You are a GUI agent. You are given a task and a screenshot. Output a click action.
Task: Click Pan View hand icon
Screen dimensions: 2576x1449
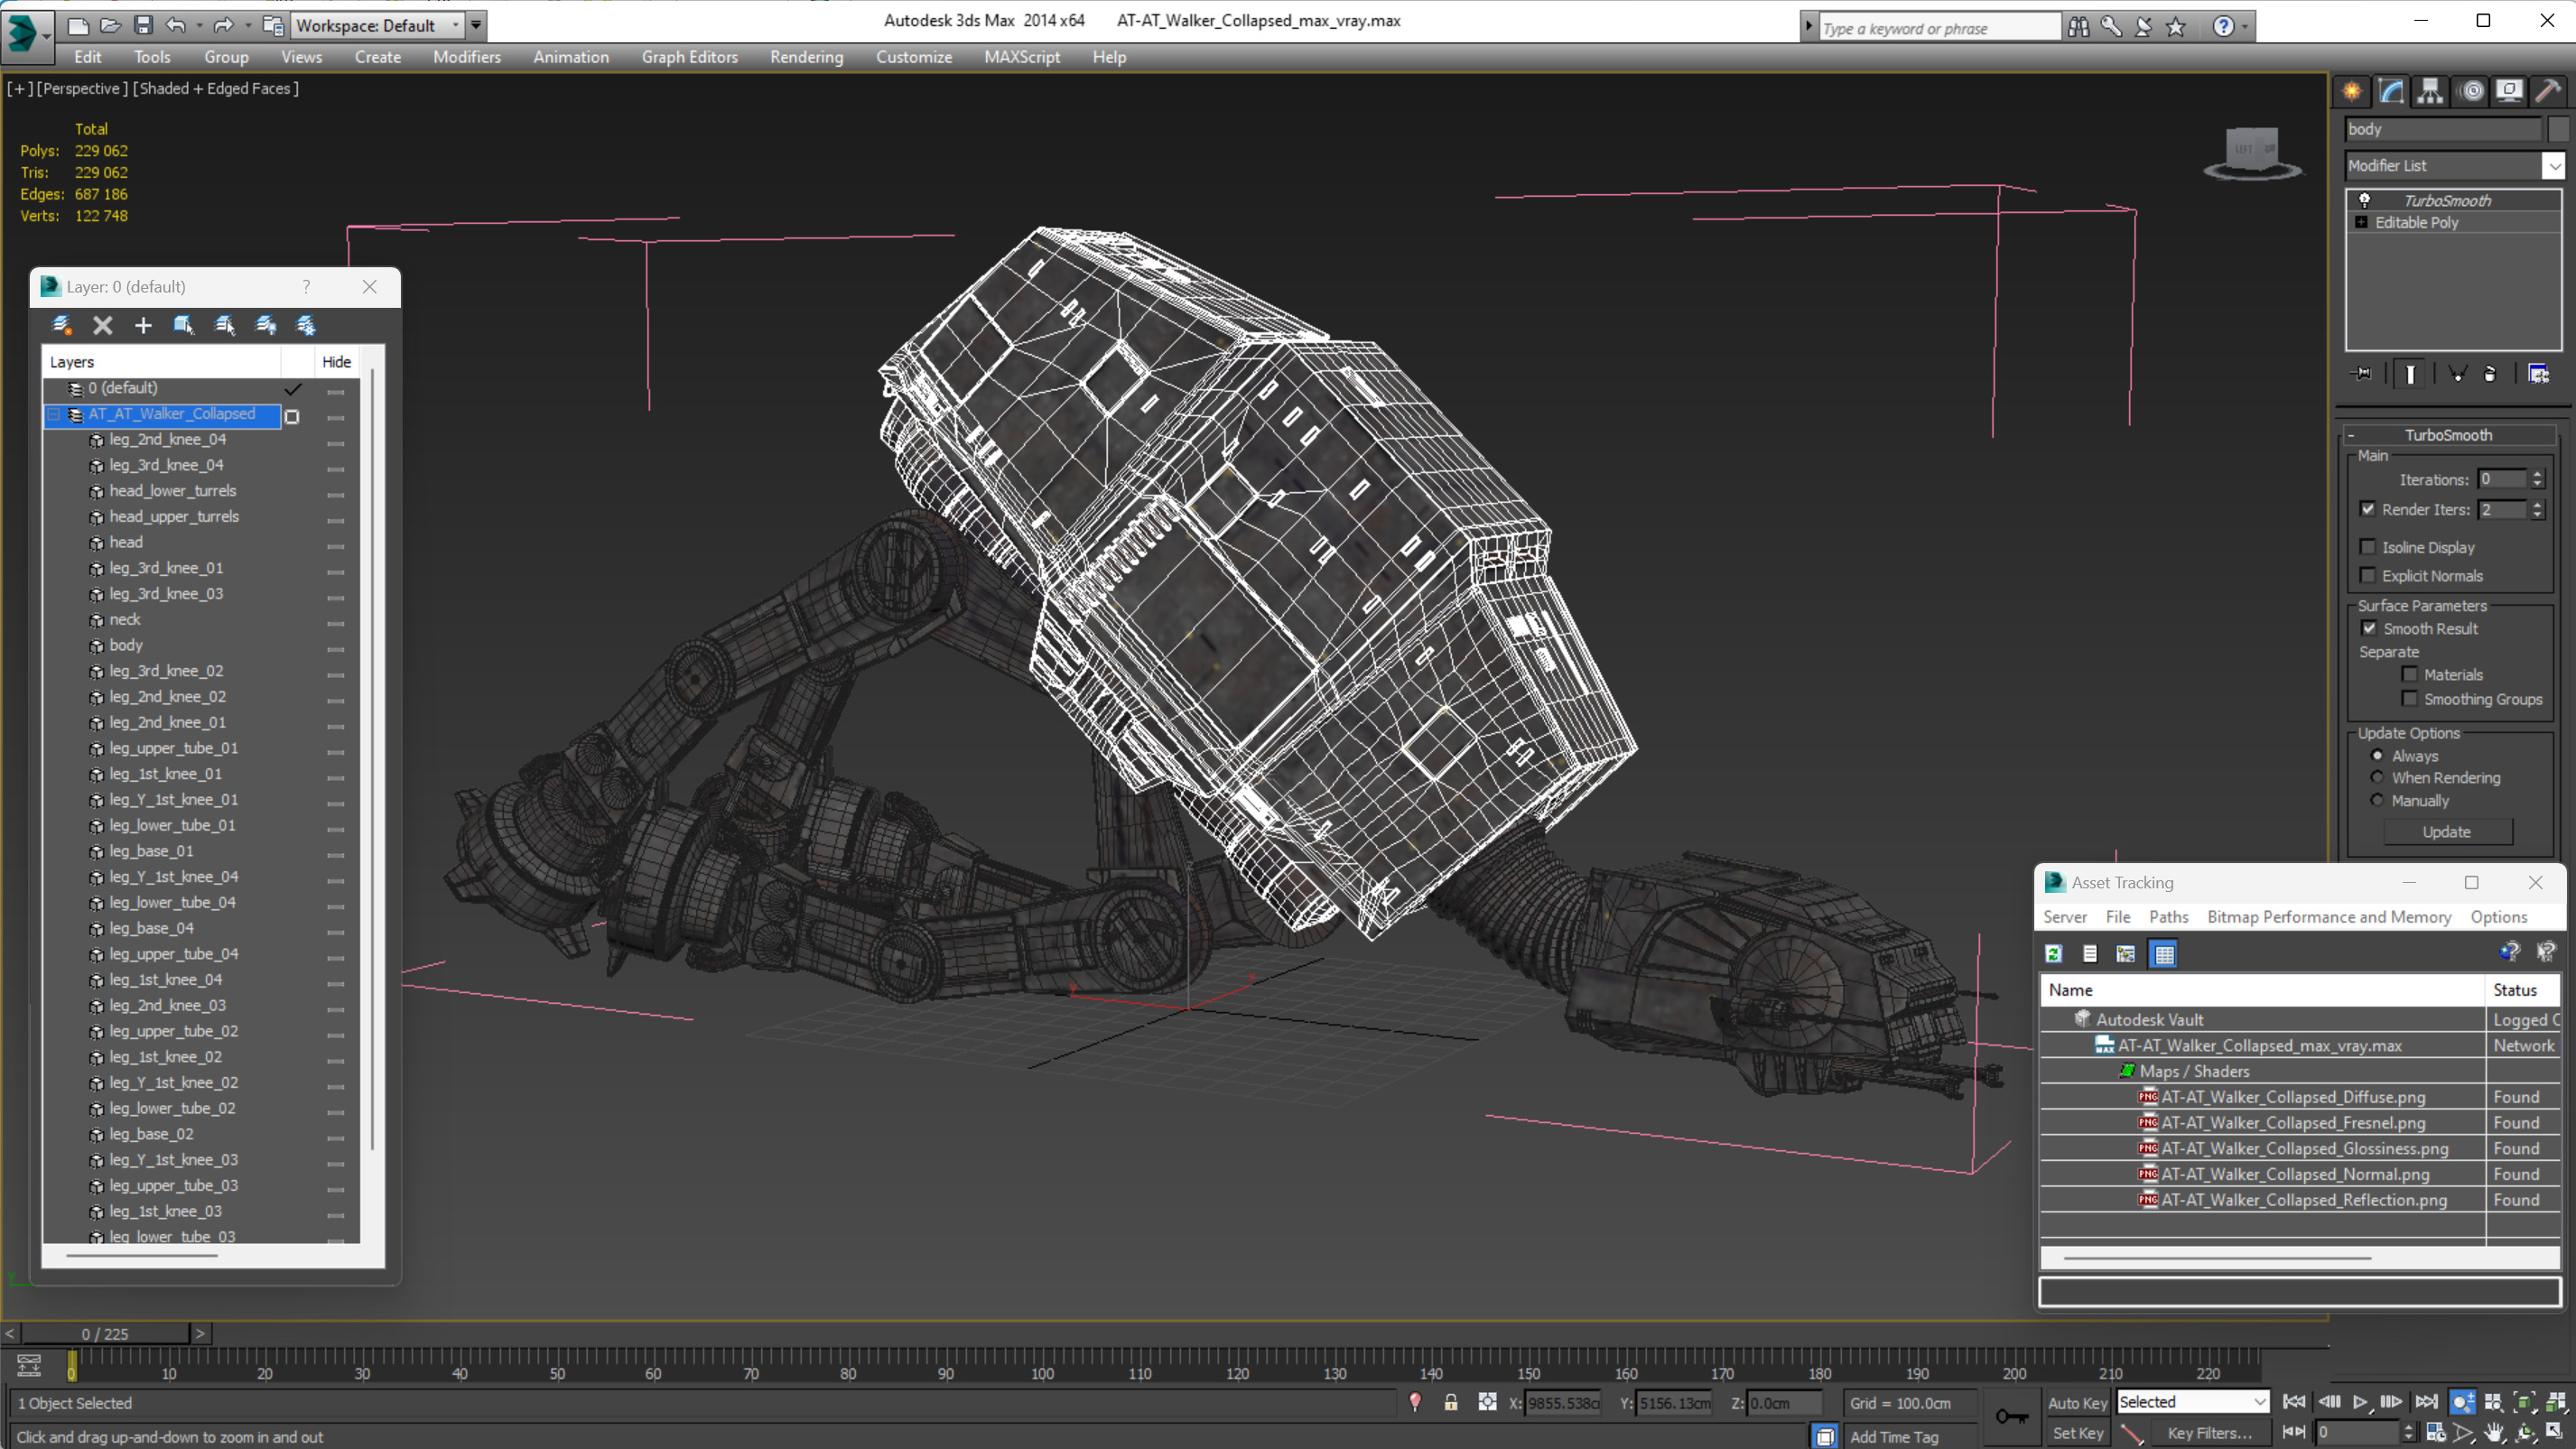click(x=2494, y=1433)
